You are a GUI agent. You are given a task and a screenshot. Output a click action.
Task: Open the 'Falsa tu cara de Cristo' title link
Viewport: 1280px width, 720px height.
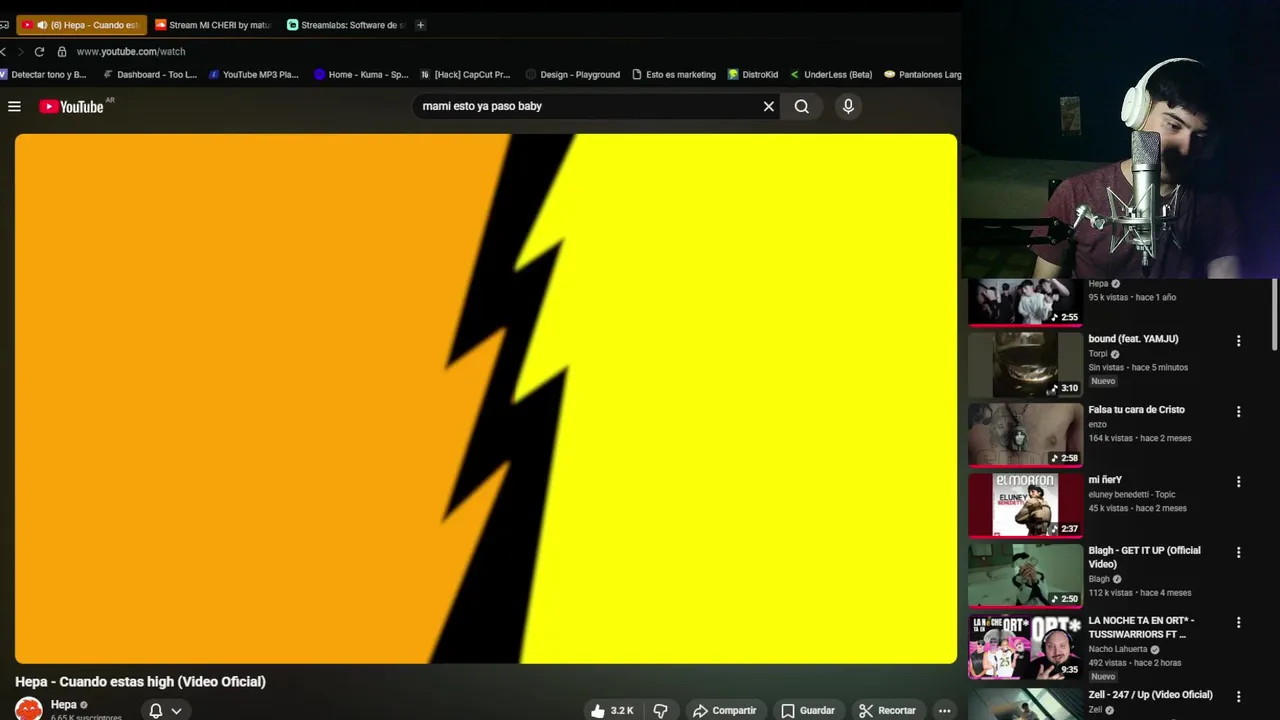point(1136,409)
